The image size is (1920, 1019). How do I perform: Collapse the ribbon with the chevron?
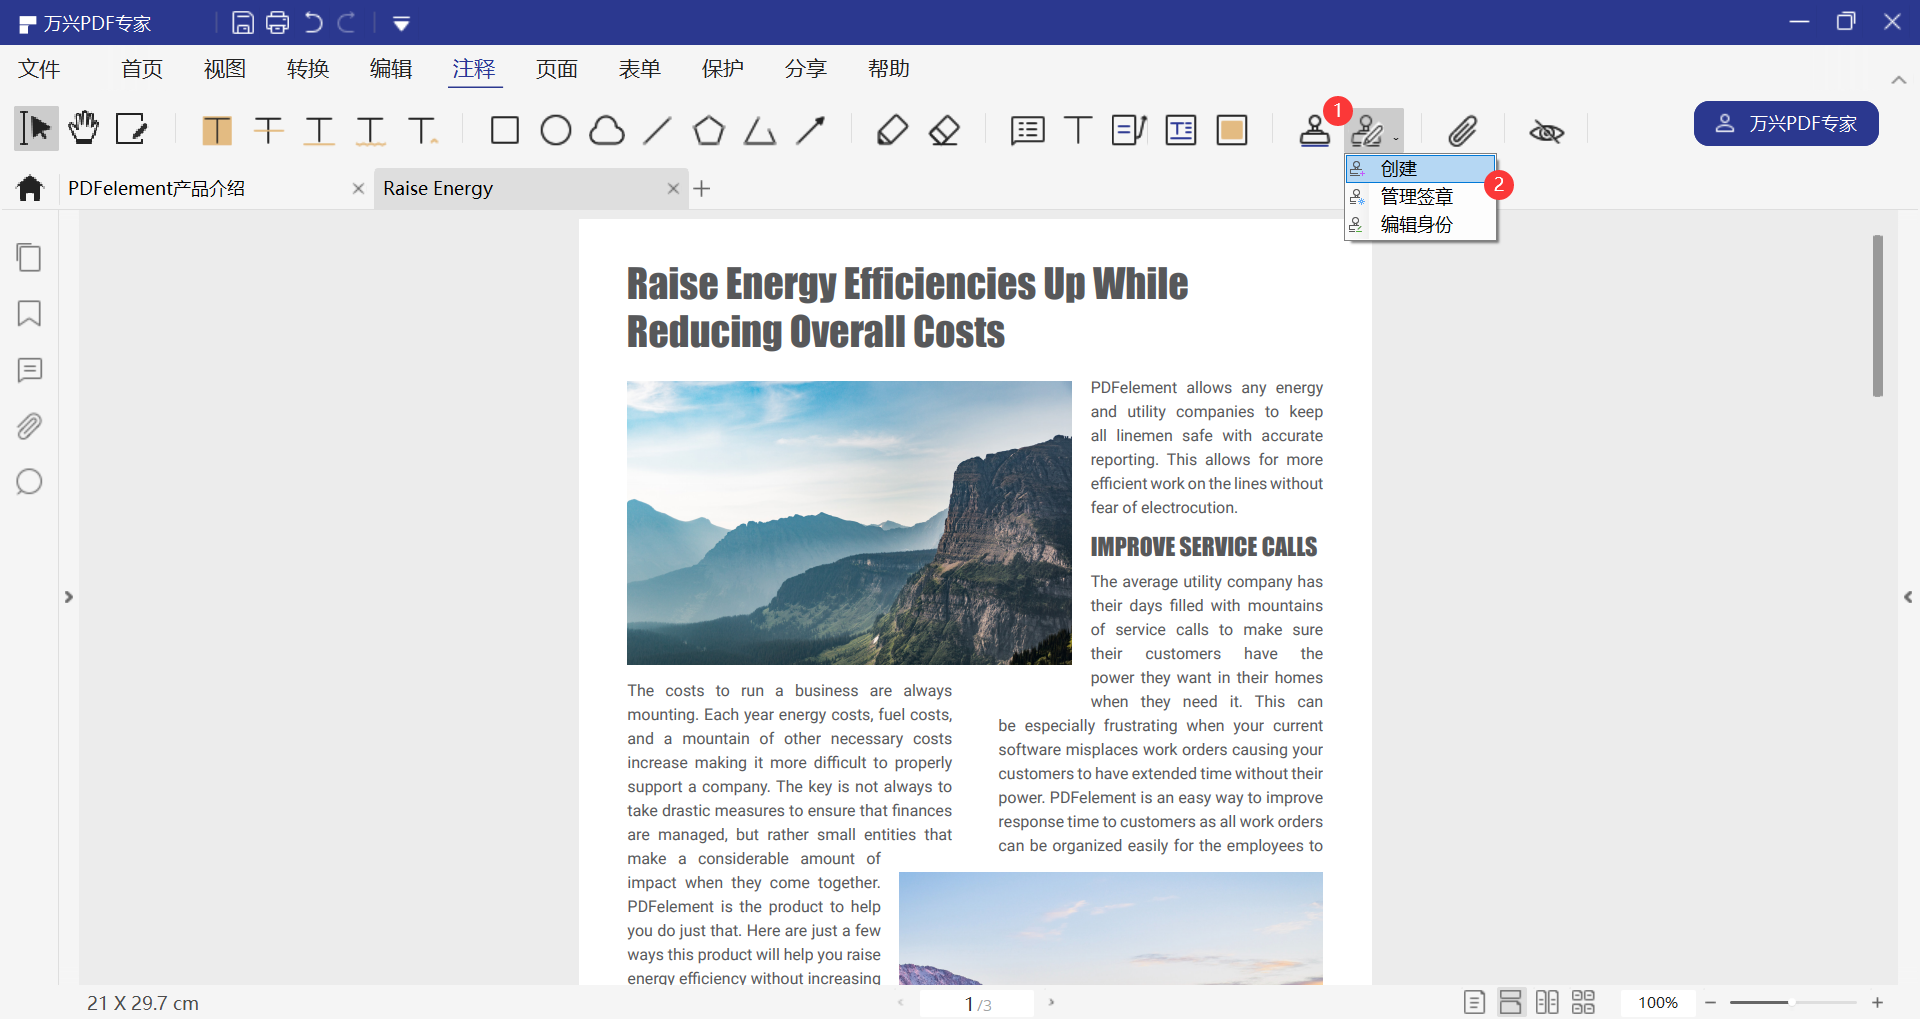click(1898, 80)
